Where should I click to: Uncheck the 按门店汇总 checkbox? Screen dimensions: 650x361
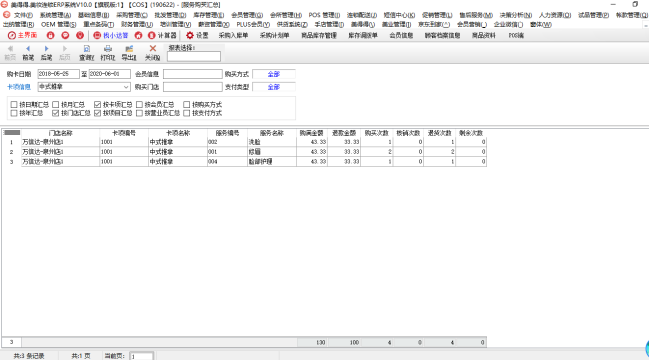[56, 113]
